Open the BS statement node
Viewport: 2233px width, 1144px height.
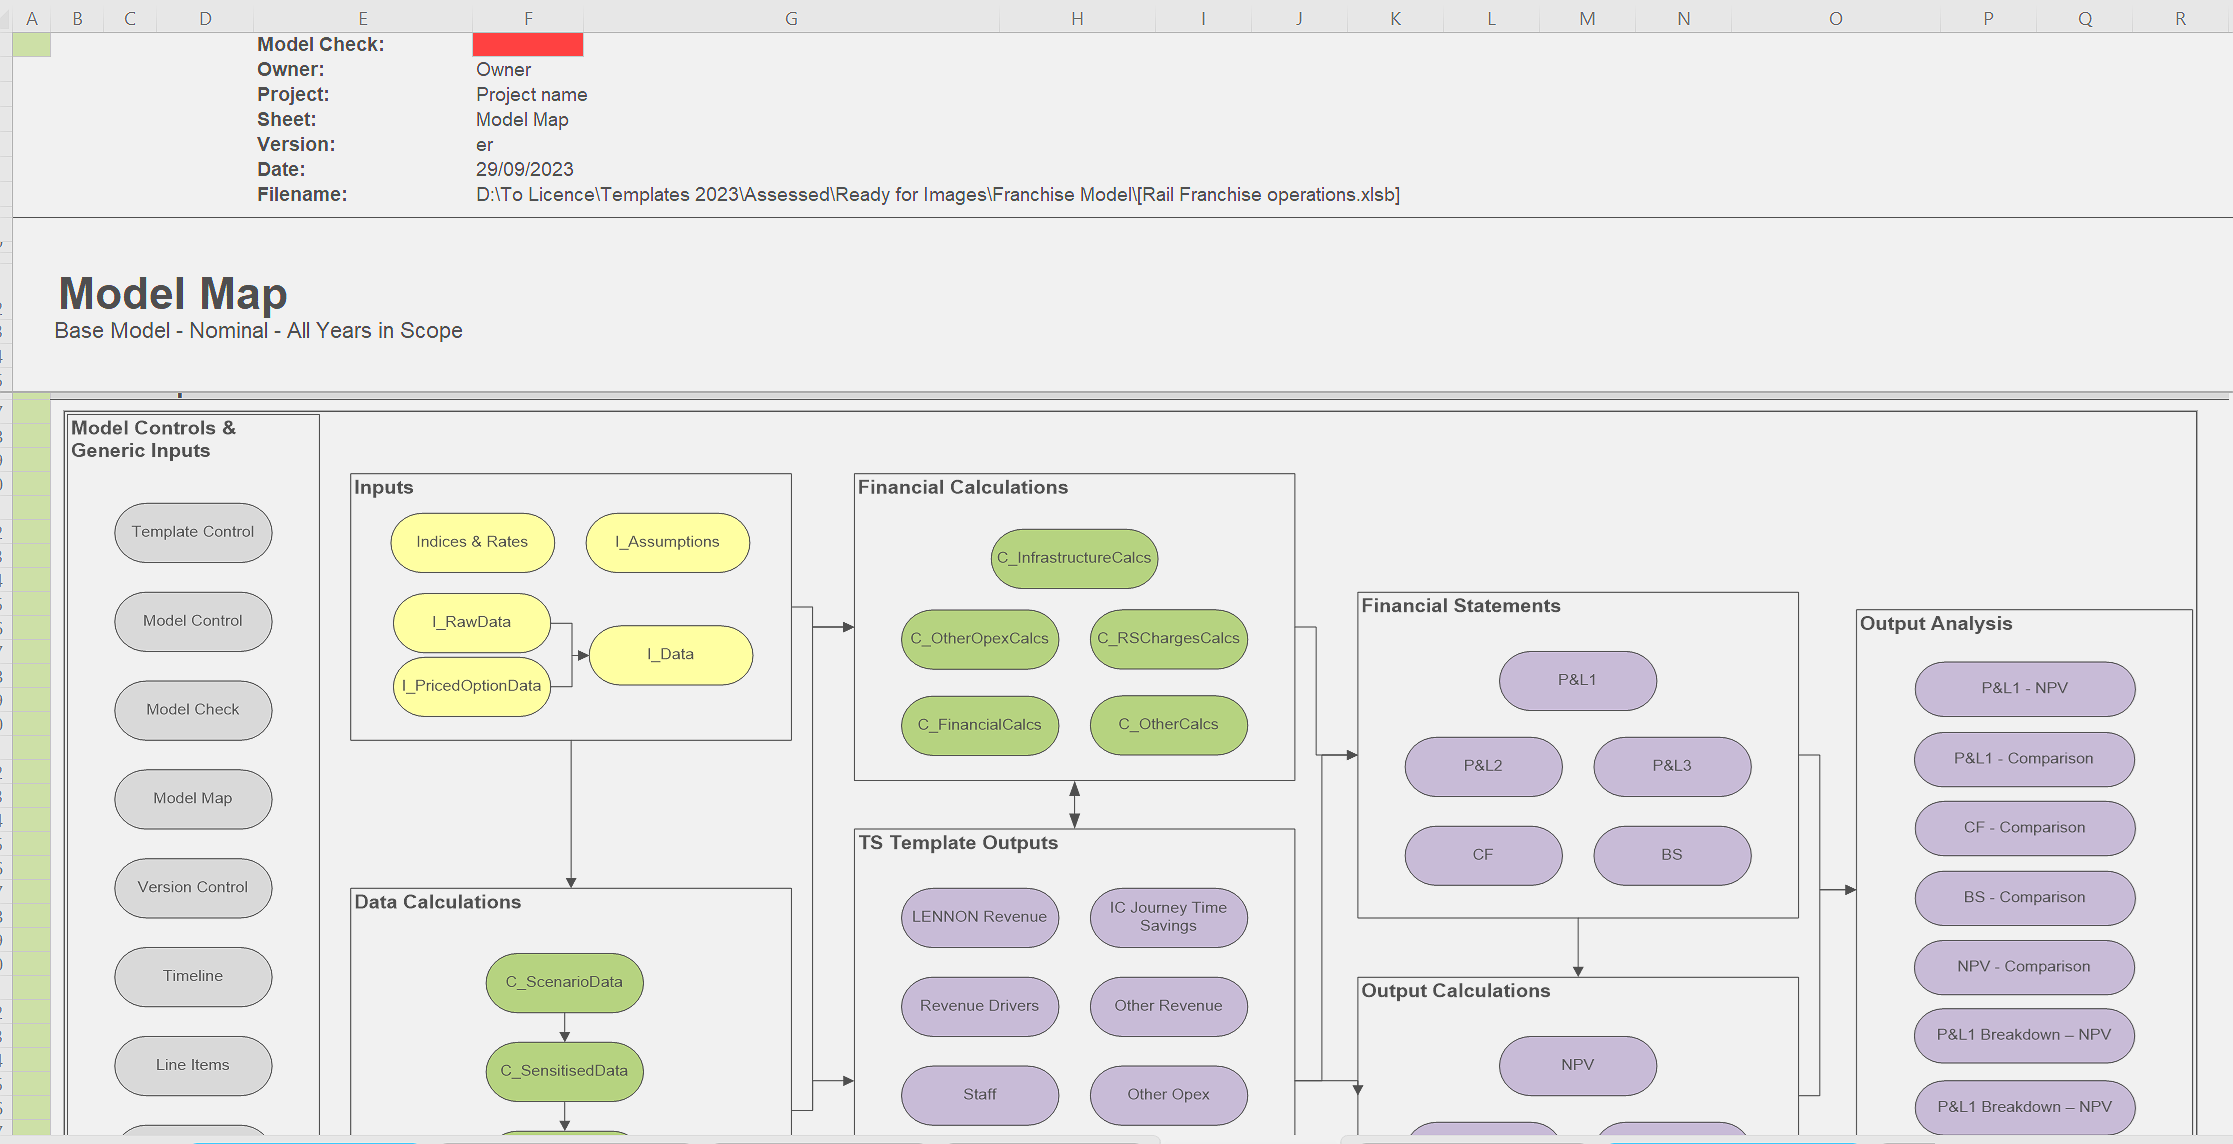point(1672,855)
